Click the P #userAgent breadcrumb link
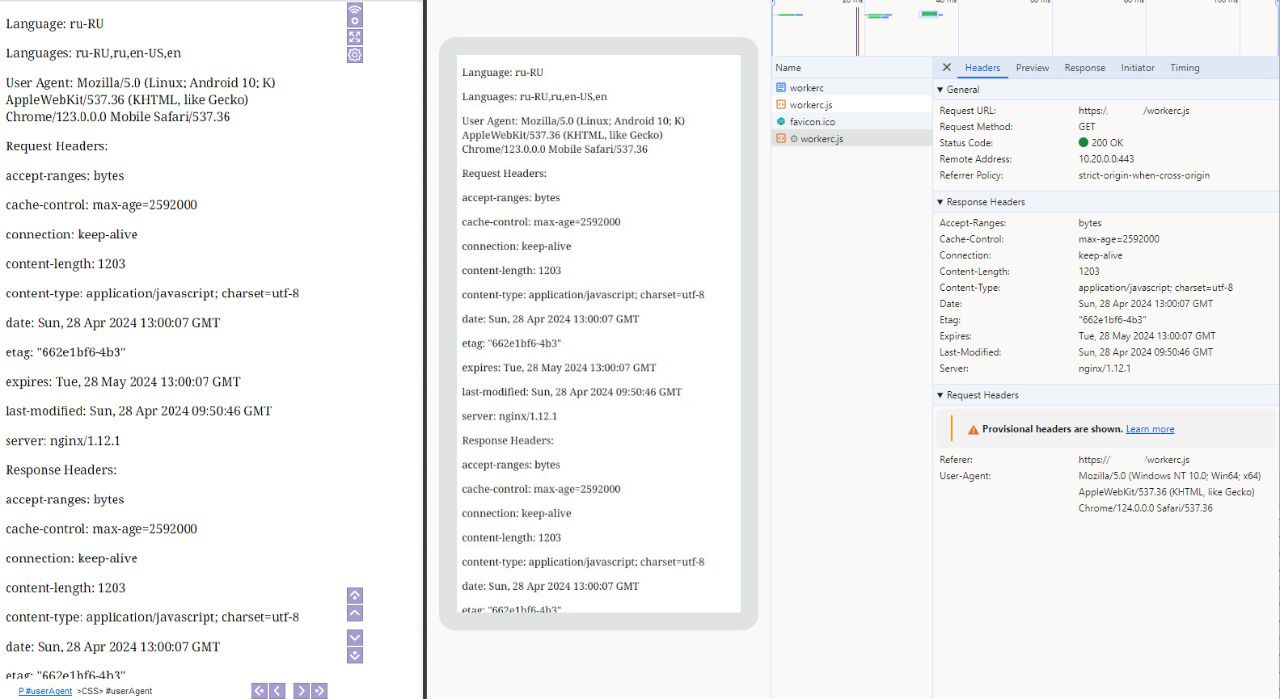Screen dimensions: 1280x699 pyautogui.click(x=45, y=691)
